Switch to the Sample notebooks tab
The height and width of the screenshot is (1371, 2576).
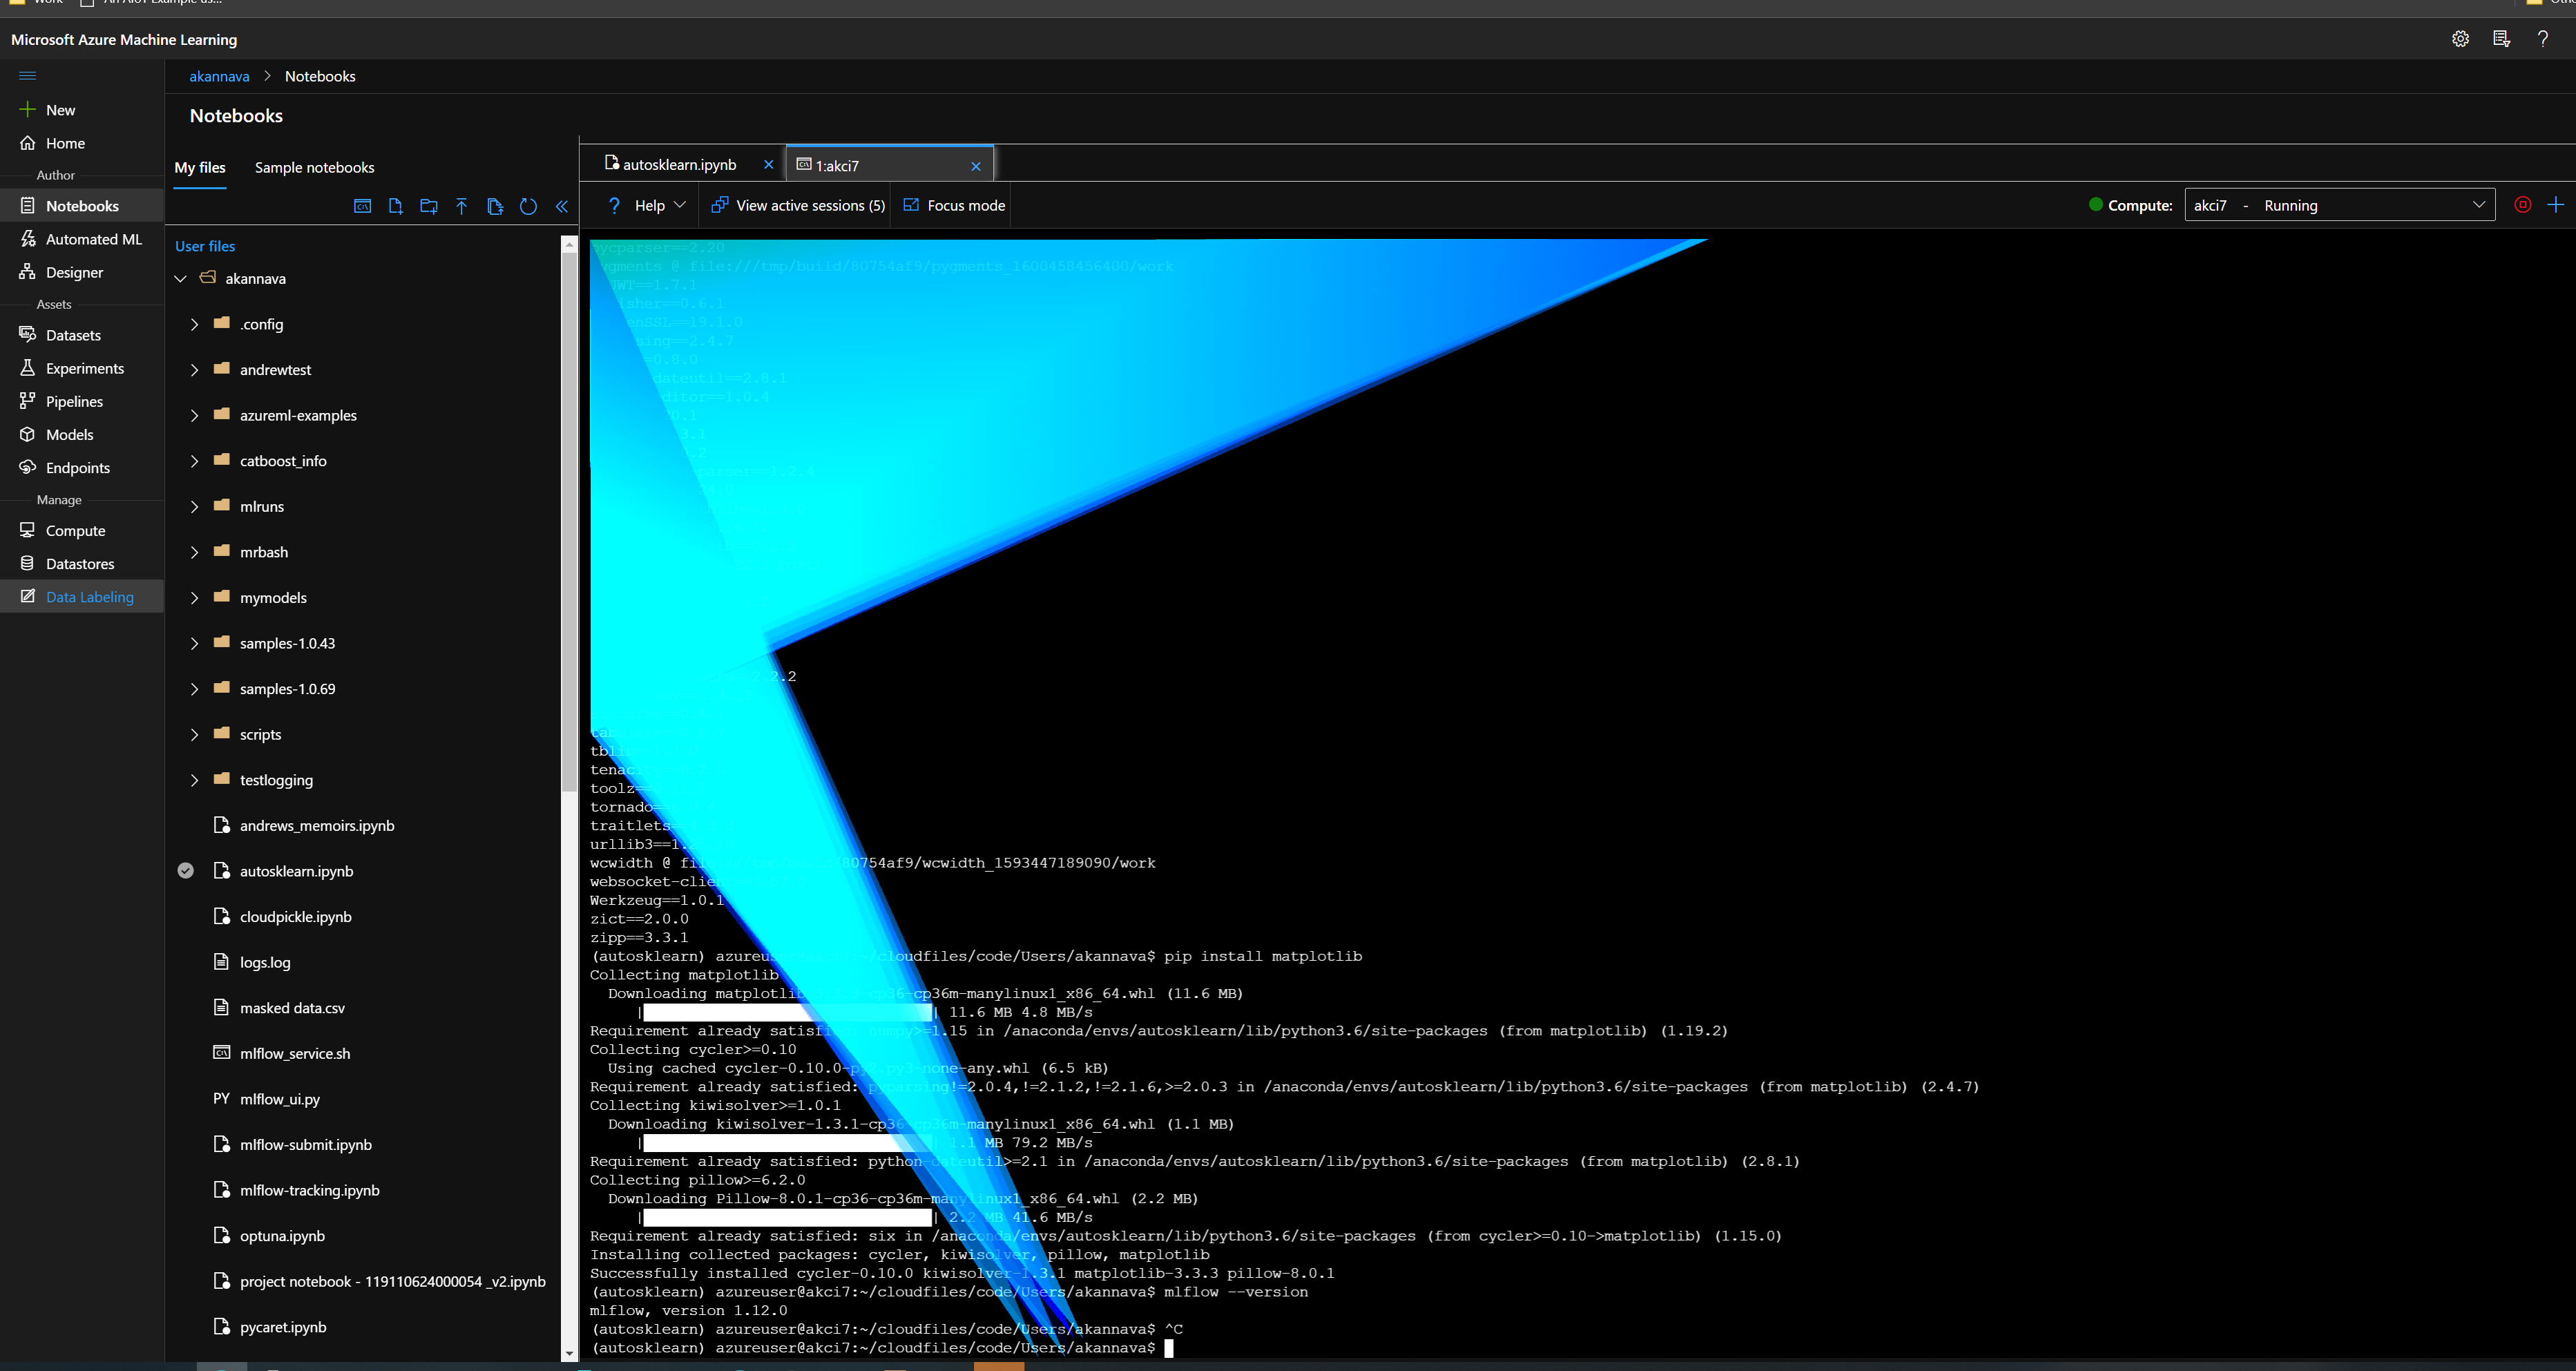[314, 167]
